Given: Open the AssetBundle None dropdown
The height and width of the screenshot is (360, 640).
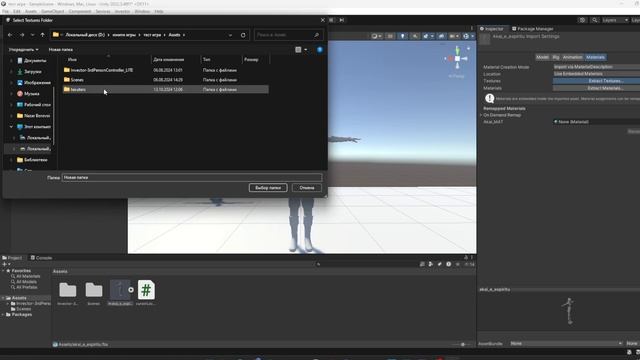Looking at the screenshot, I should (x=566, y=344).
